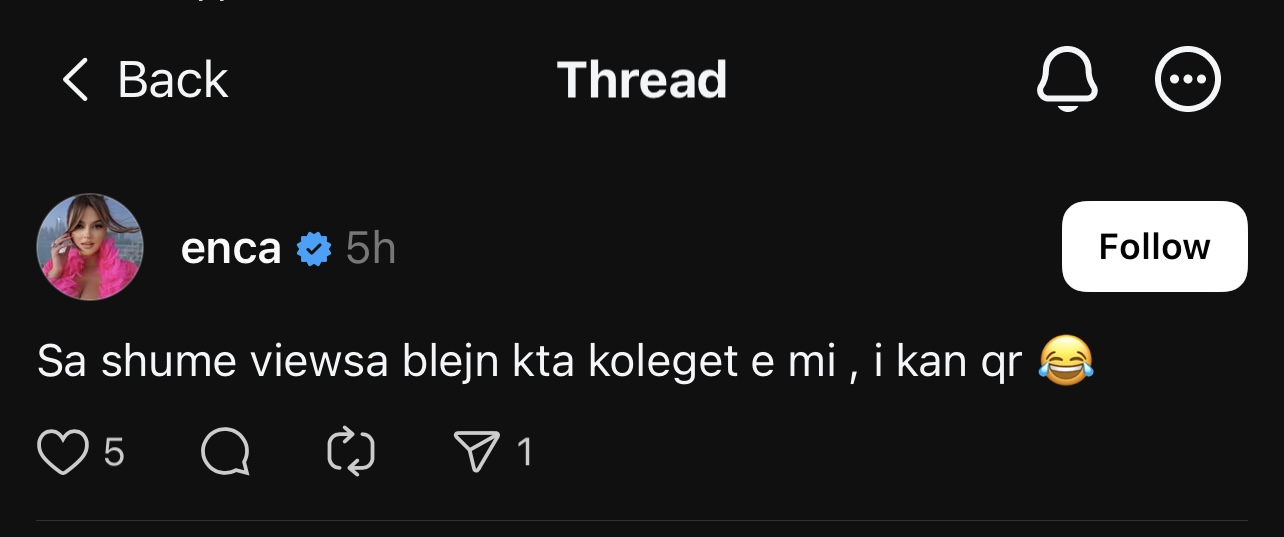The width and height of the screenshot is (1284, 537).
Task: Click enca's blue verified badge
Action: 314,248
